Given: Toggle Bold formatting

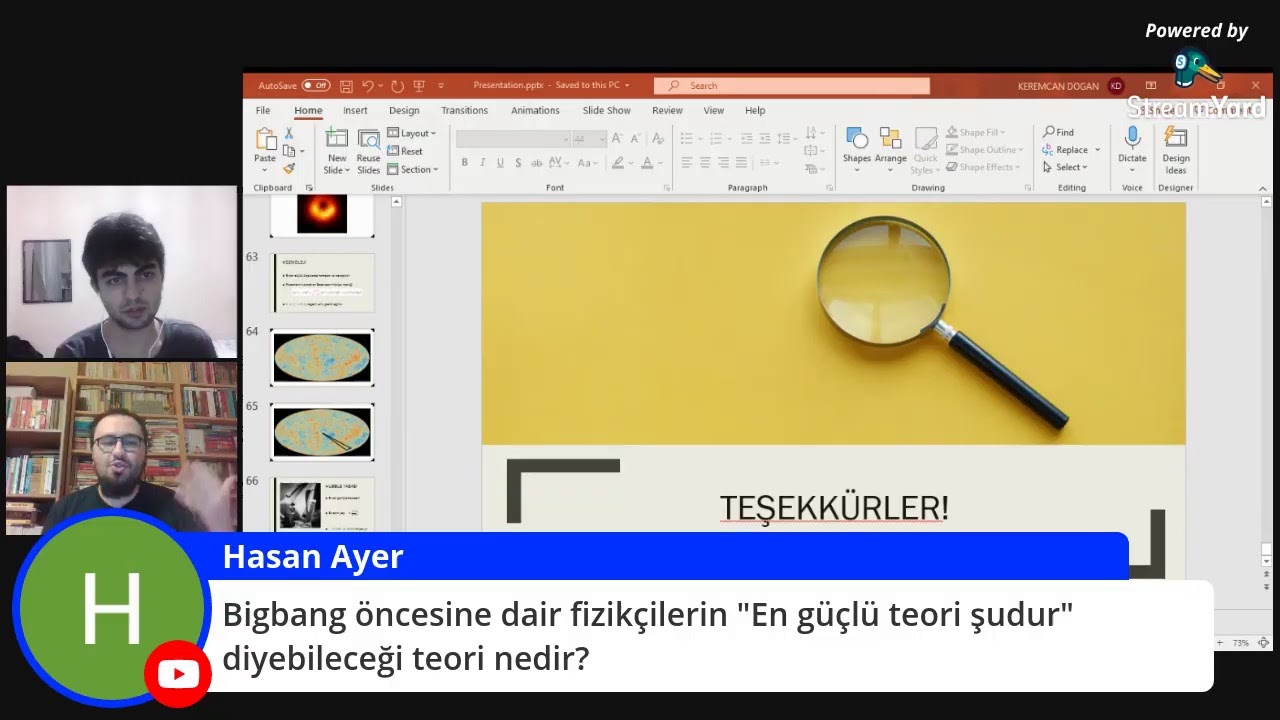Looking at the screenshot, I should coord(464,162).
